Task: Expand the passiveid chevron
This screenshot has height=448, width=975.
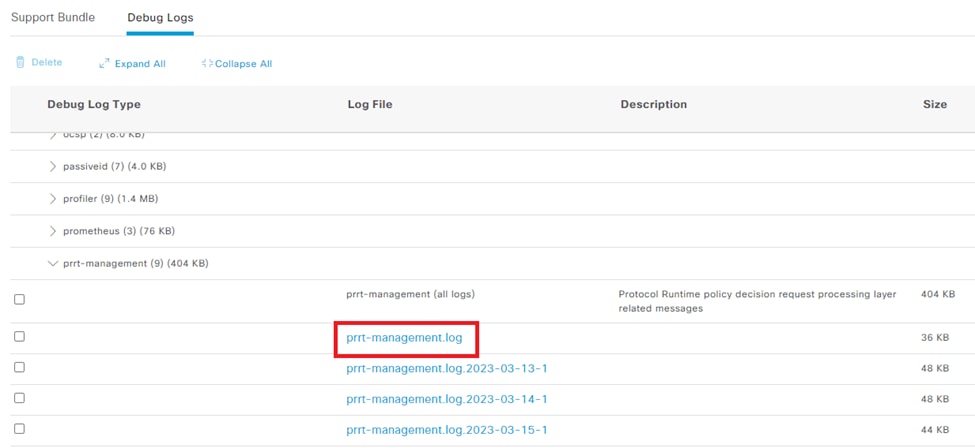Action: pyautogui.click(x=53, y=166)
